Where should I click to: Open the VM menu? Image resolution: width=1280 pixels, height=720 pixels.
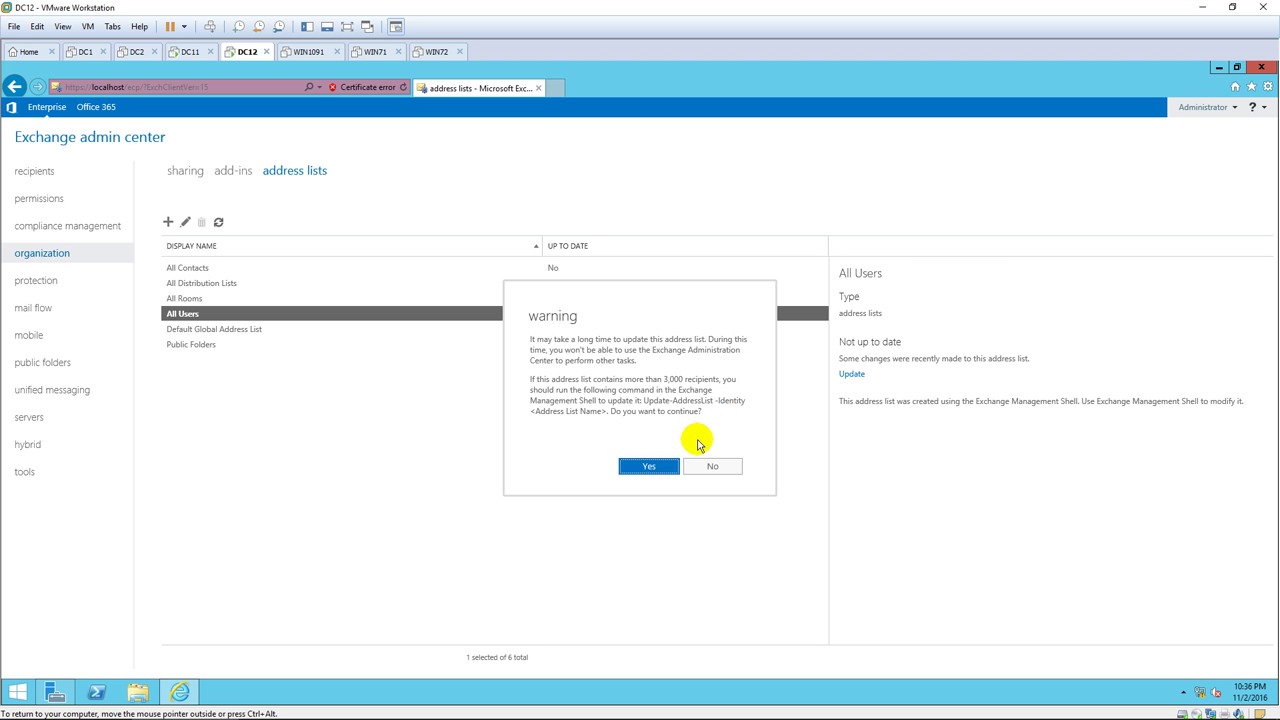point(87,26)
